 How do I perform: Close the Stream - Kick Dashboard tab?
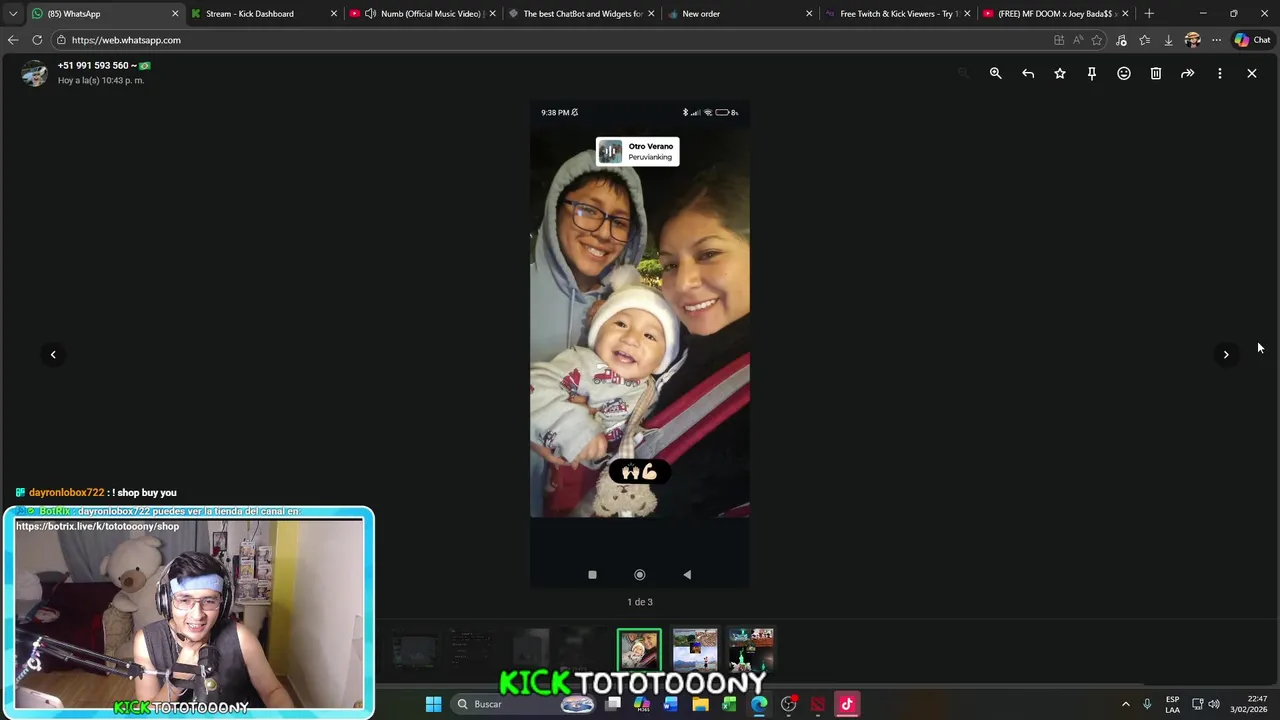(334, 14)
